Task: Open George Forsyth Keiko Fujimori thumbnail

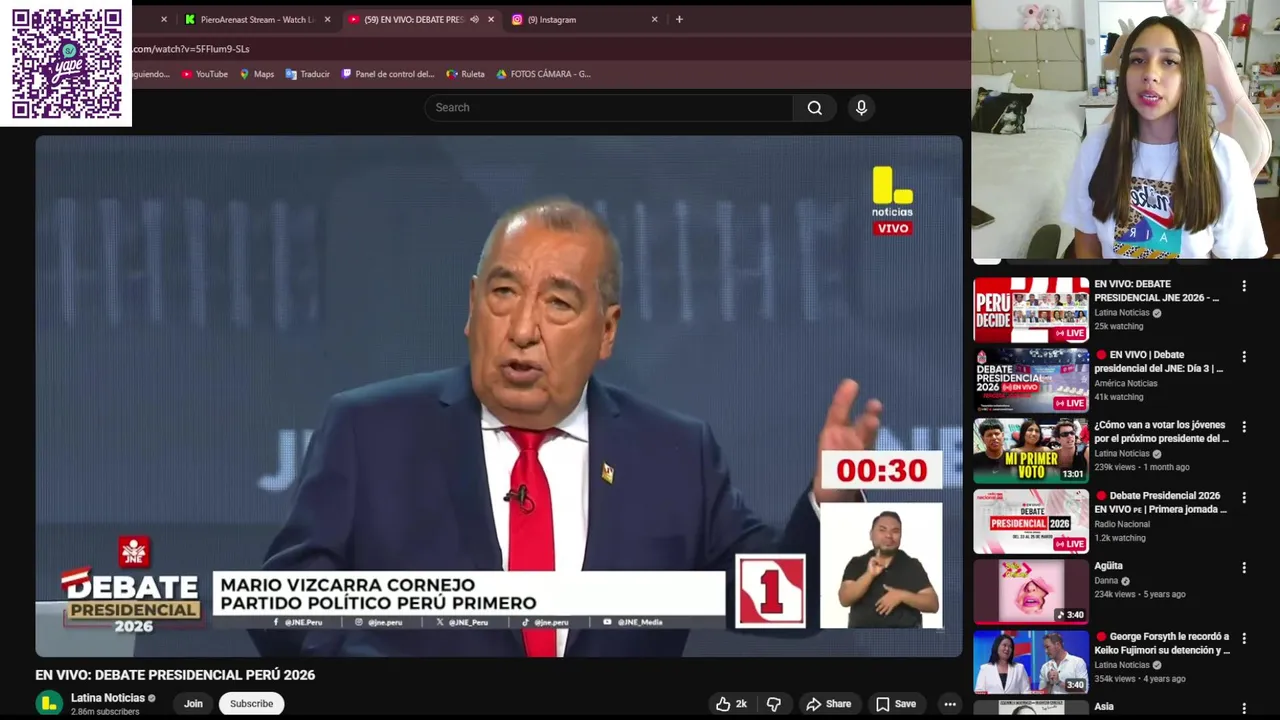Action: (1031, 662)
